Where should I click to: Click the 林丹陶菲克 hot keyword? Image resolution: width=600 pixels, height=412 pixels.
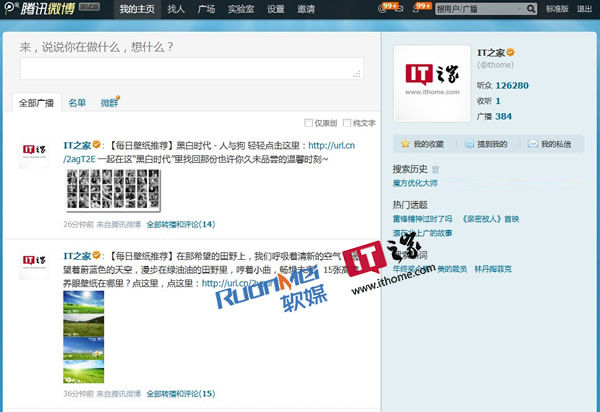point(493,269)
